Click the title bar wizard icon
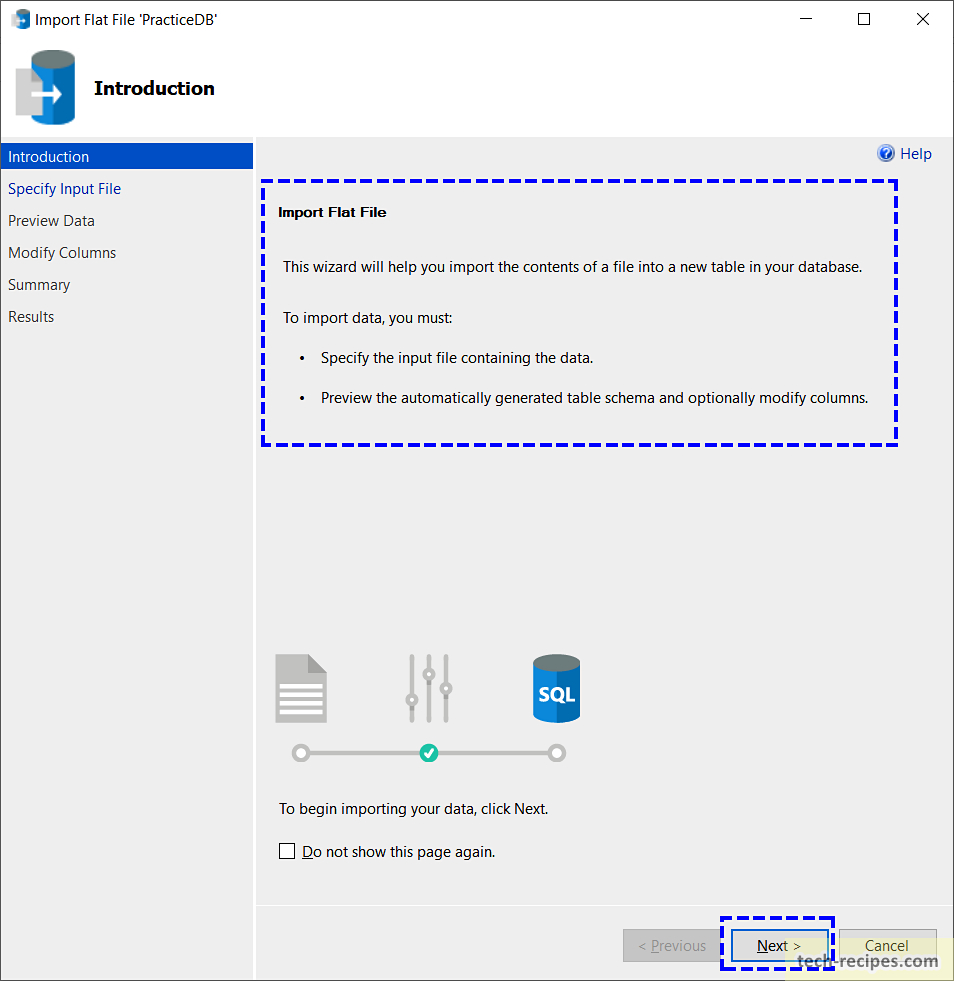The width and height of the screenshot is (954, 981). pos(20,19)
